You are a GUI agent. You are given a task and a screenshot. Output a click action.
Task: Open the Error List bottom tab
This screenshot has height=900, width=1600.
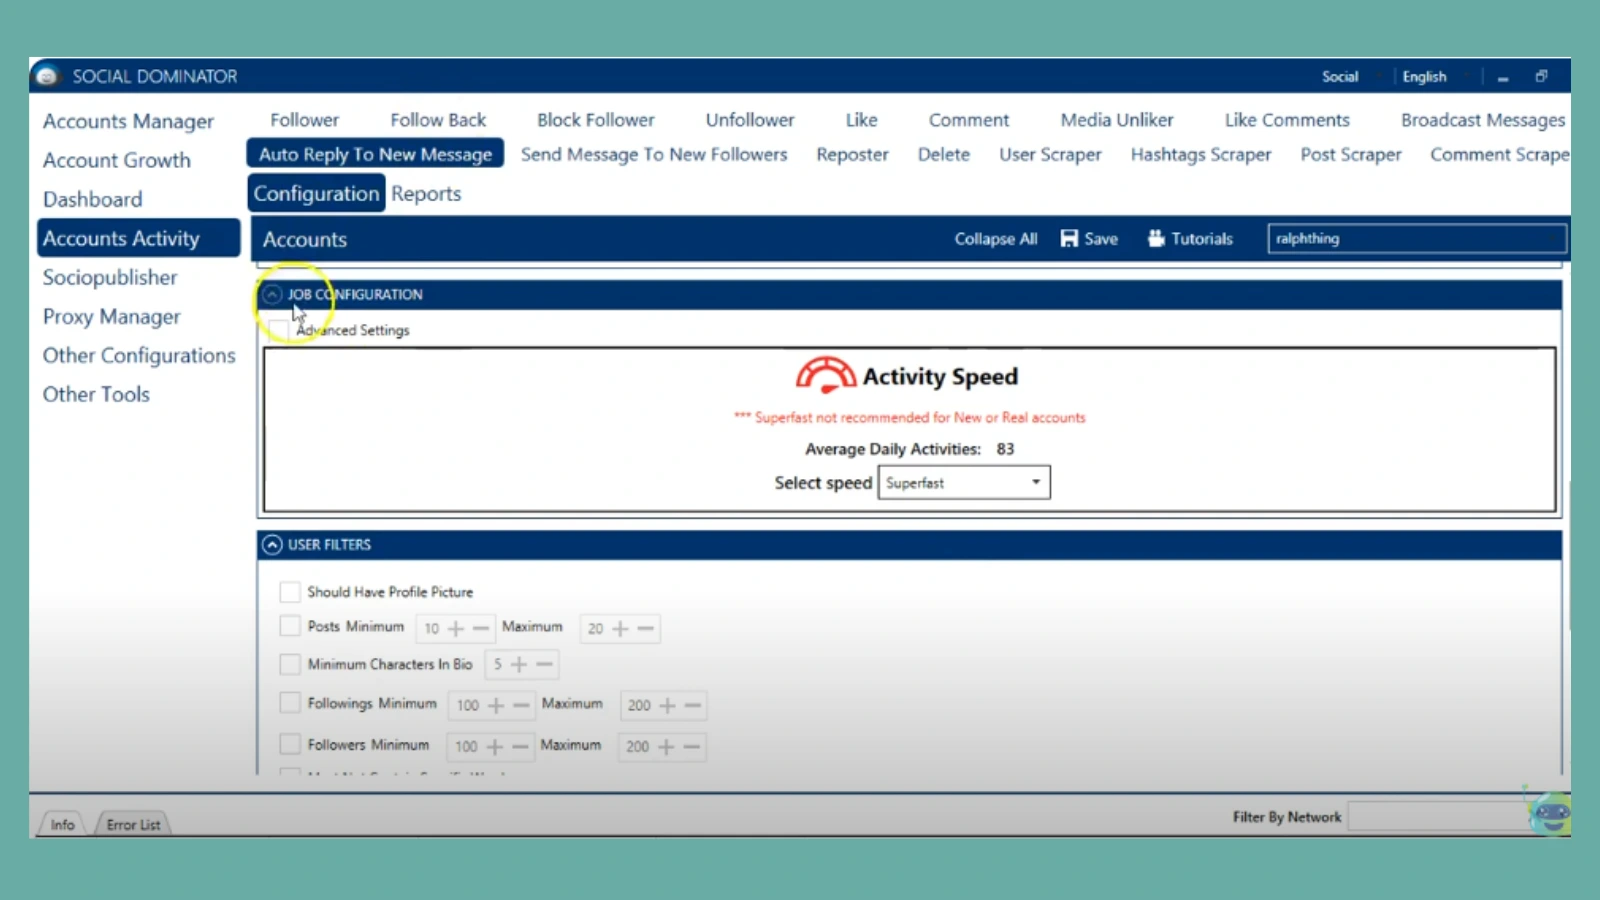pyautogui.click(x=133, y=824)
